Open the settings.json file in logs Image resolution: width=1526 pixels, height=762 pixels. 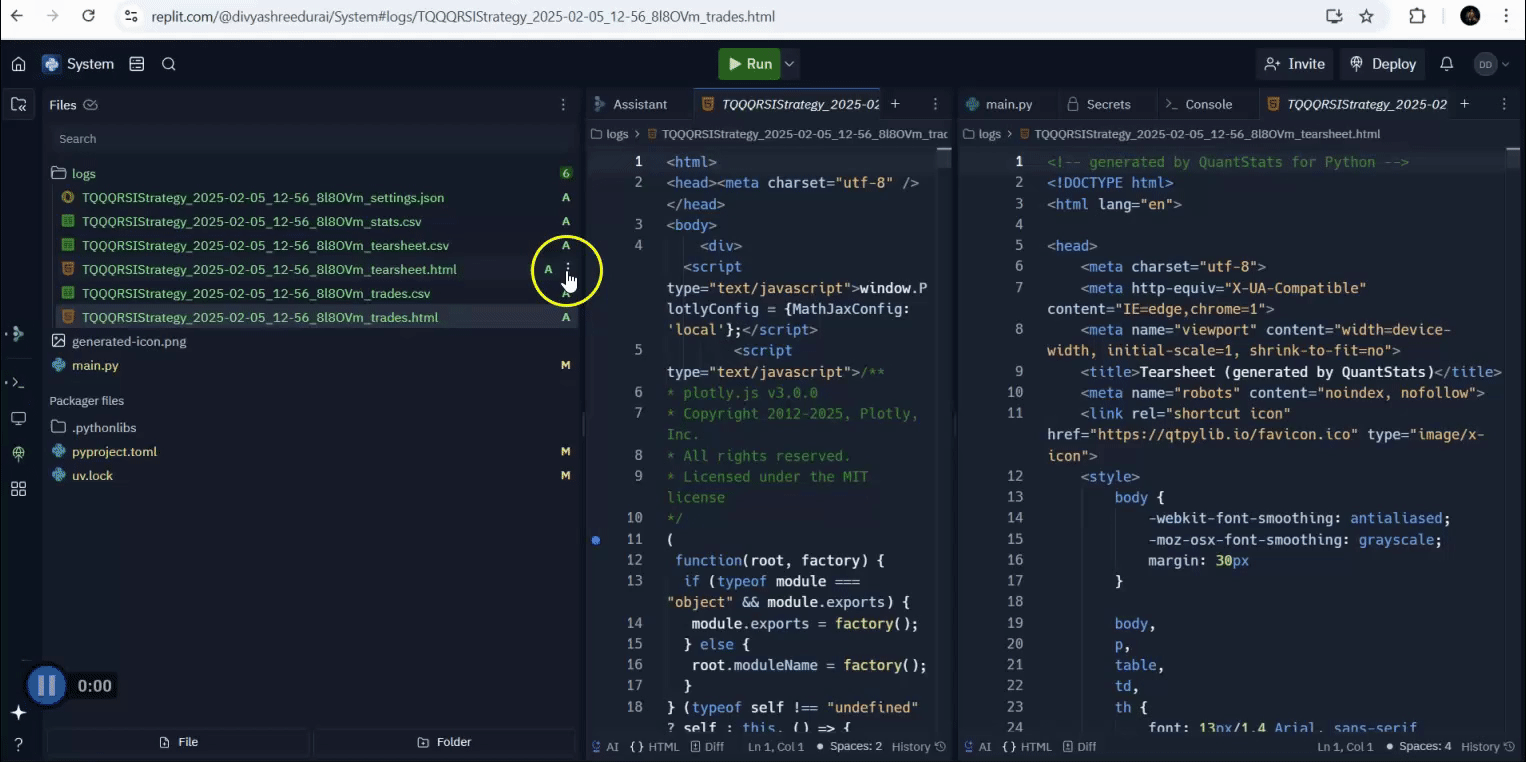point(263,198)
